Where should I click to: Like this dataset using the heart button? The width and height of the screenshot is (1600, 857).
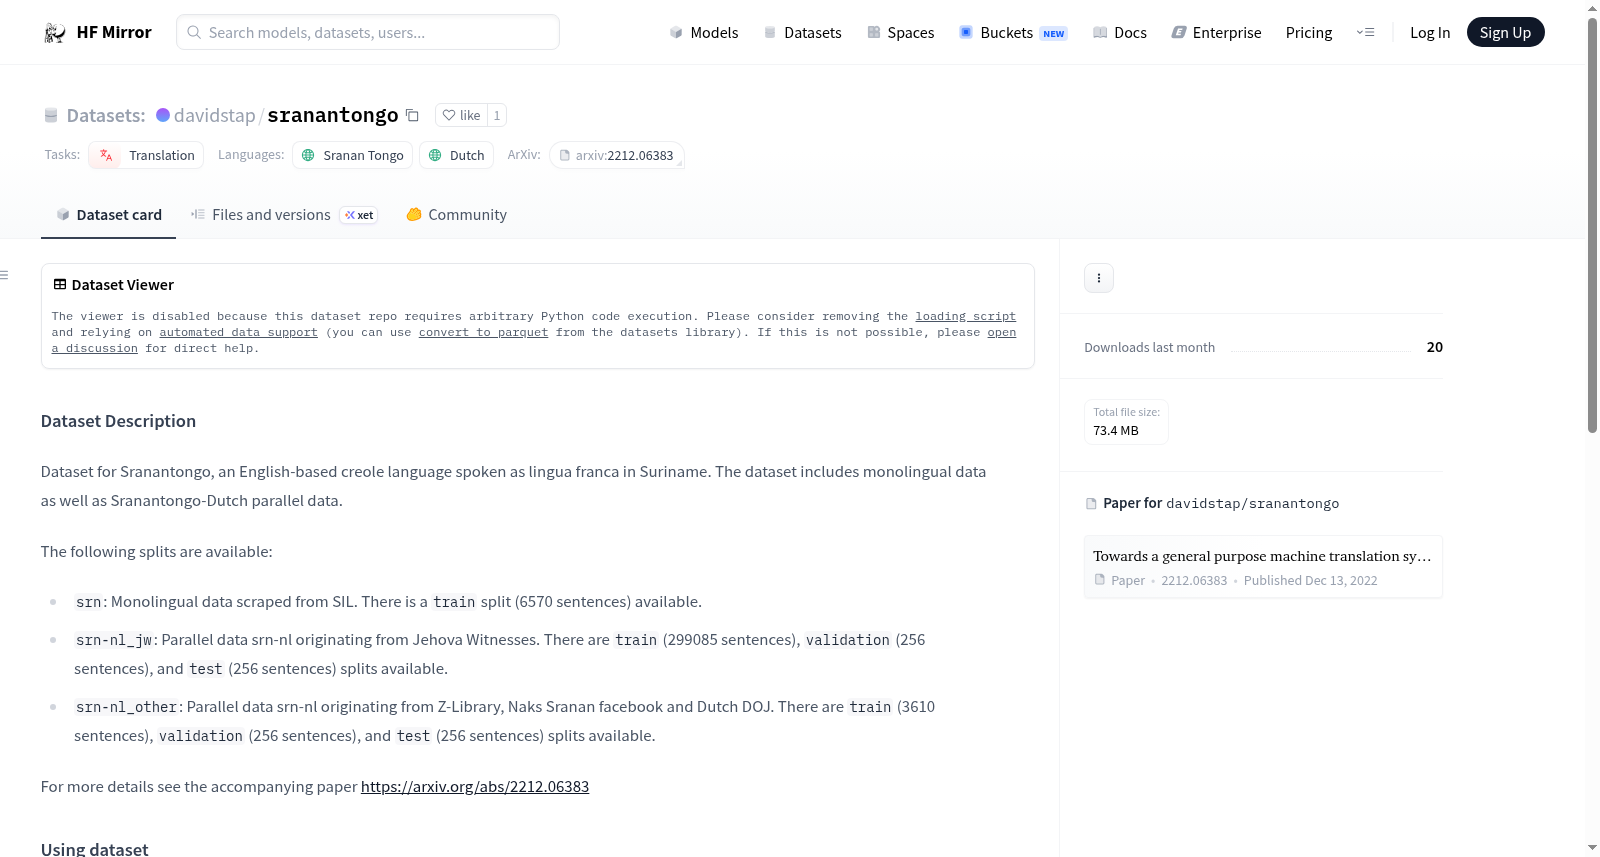[461, 115]
